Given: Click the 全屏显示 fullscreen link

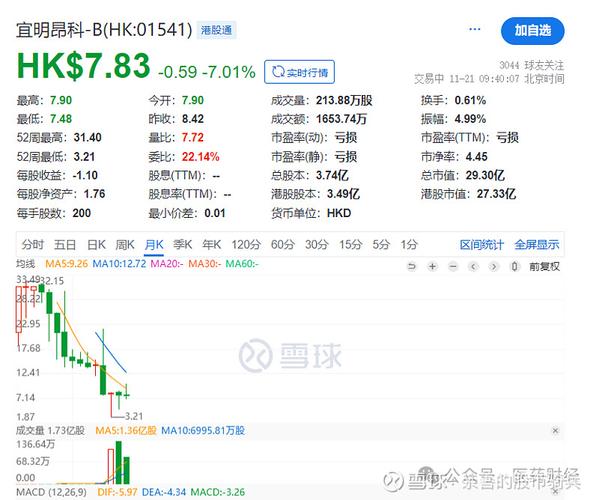Looking at the screenshot, I should click(537, 244).
